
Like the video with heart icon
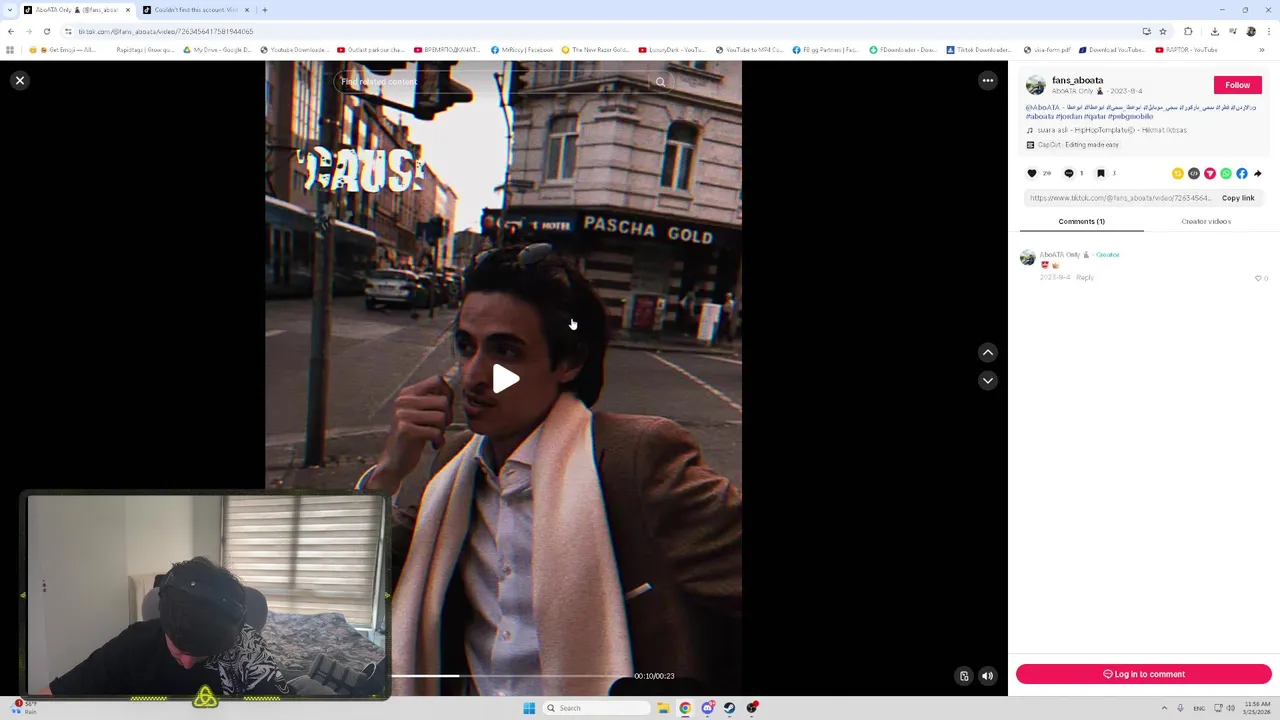(x=1032, y=173)
